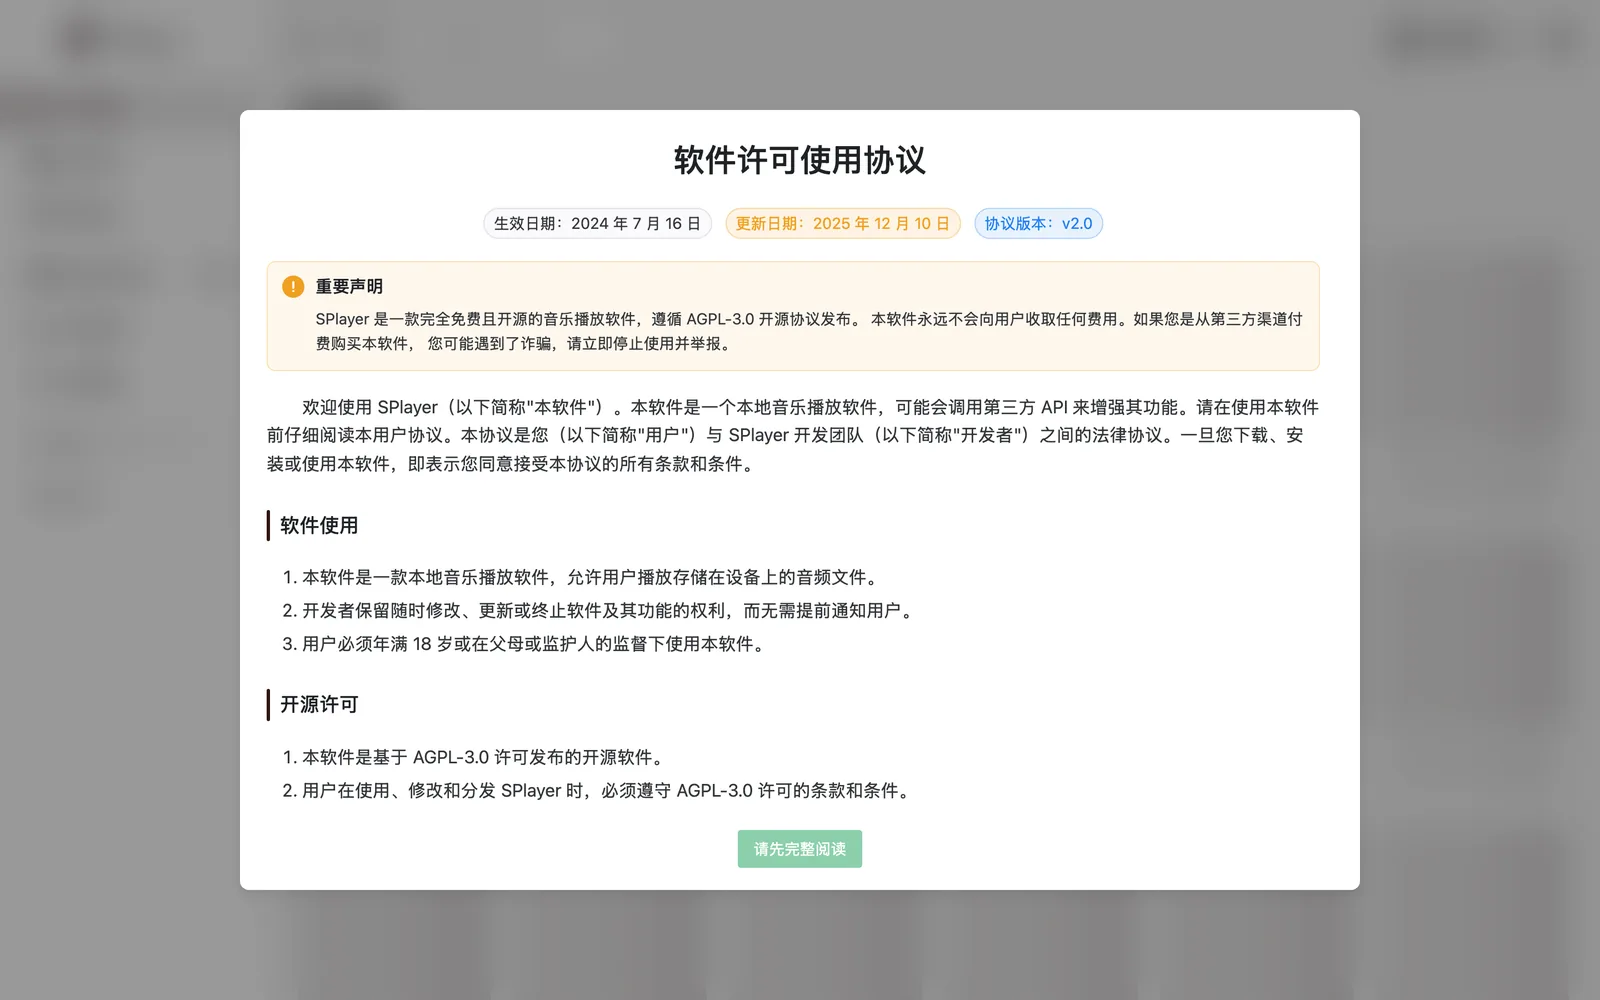Select the 更新日期 2025 年 12 月 10 日 tag
The width and height of the screenshot is (1600, 1000).
(843, 223)
